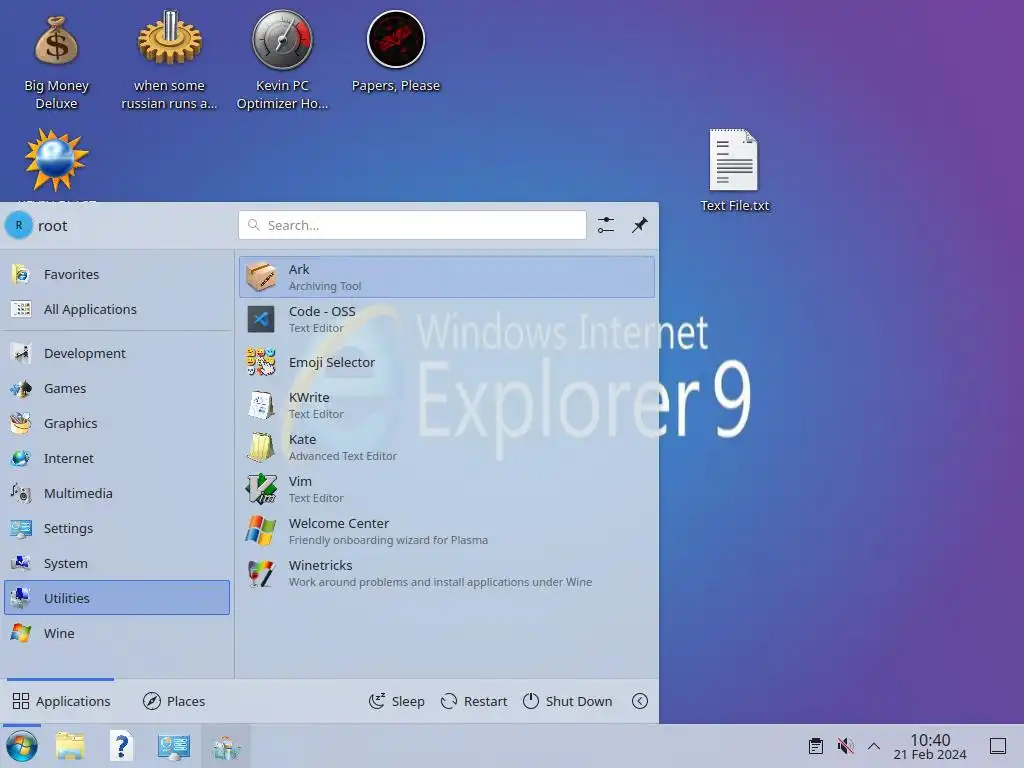The width and height of the screenshot is (1024, 768).
Task: Open the Internet category
Action: coord(117,458)
